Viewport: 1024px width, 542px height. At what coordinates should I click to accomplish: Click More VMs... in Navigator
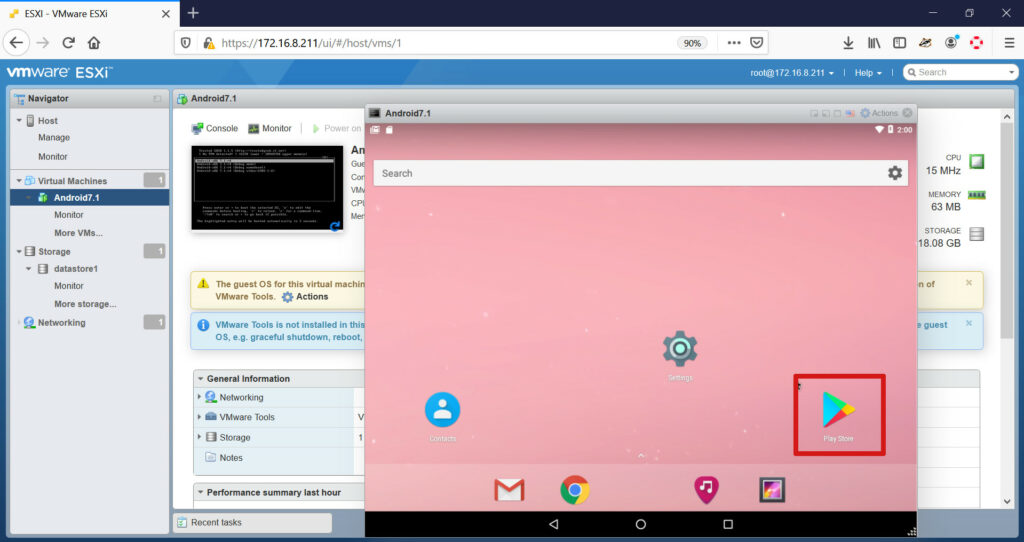click(78, 233)
